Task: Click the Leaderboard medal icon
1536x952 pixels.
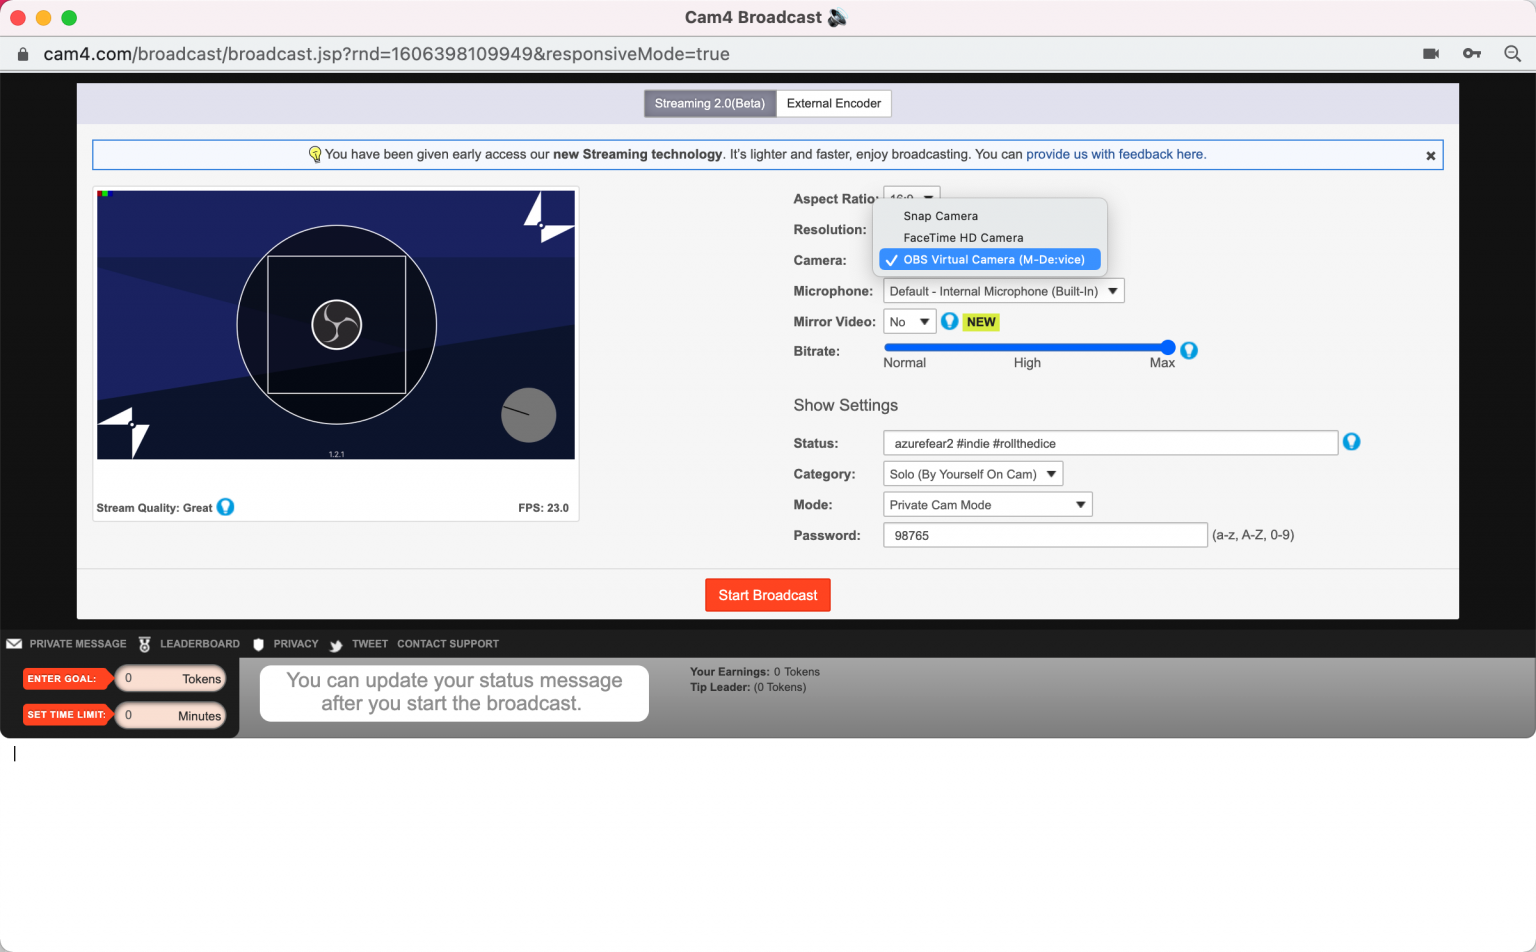Action: [145, 644]
